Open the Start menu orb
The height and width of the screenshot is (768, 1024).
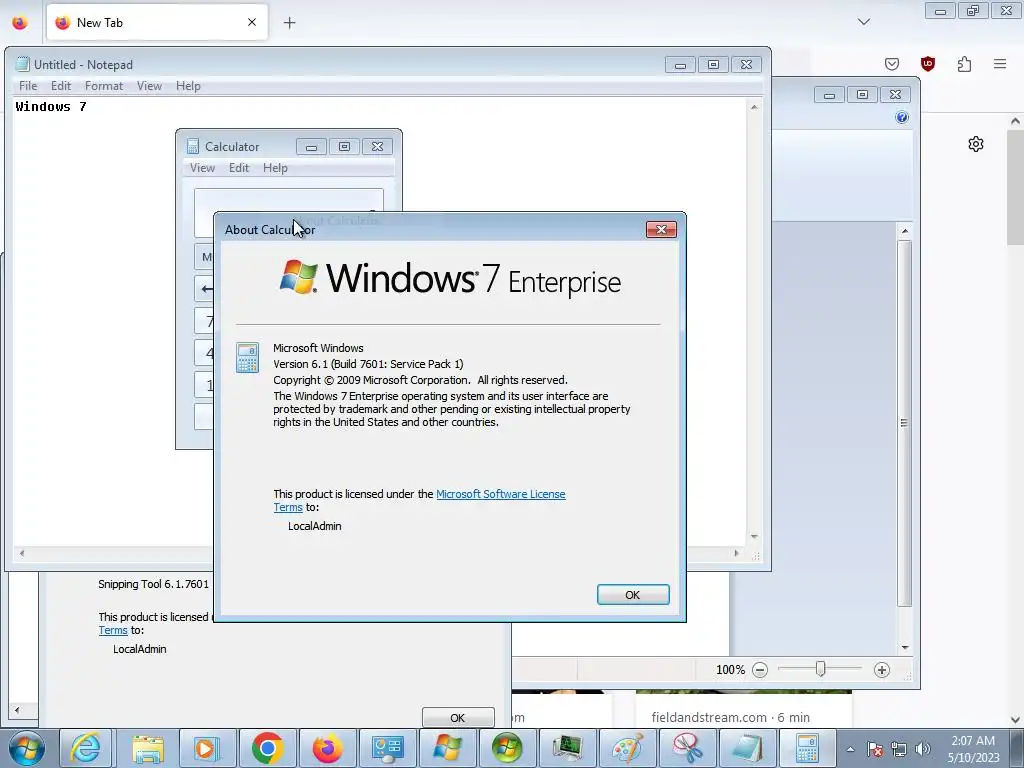click(27, 748)
